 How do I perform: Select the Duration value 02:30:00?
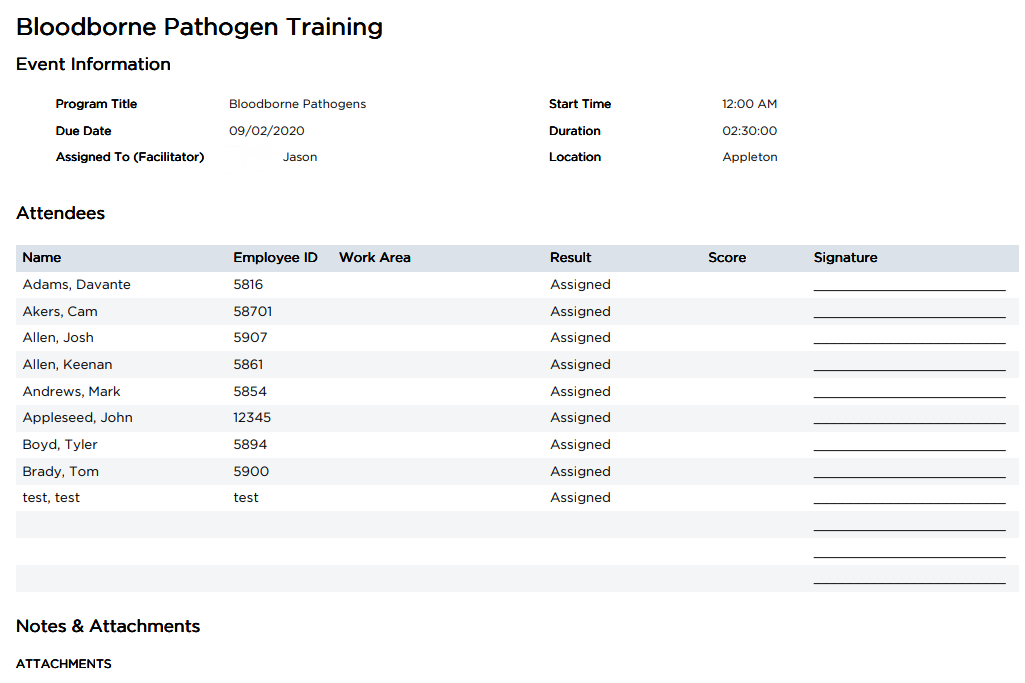coord(750,131)
